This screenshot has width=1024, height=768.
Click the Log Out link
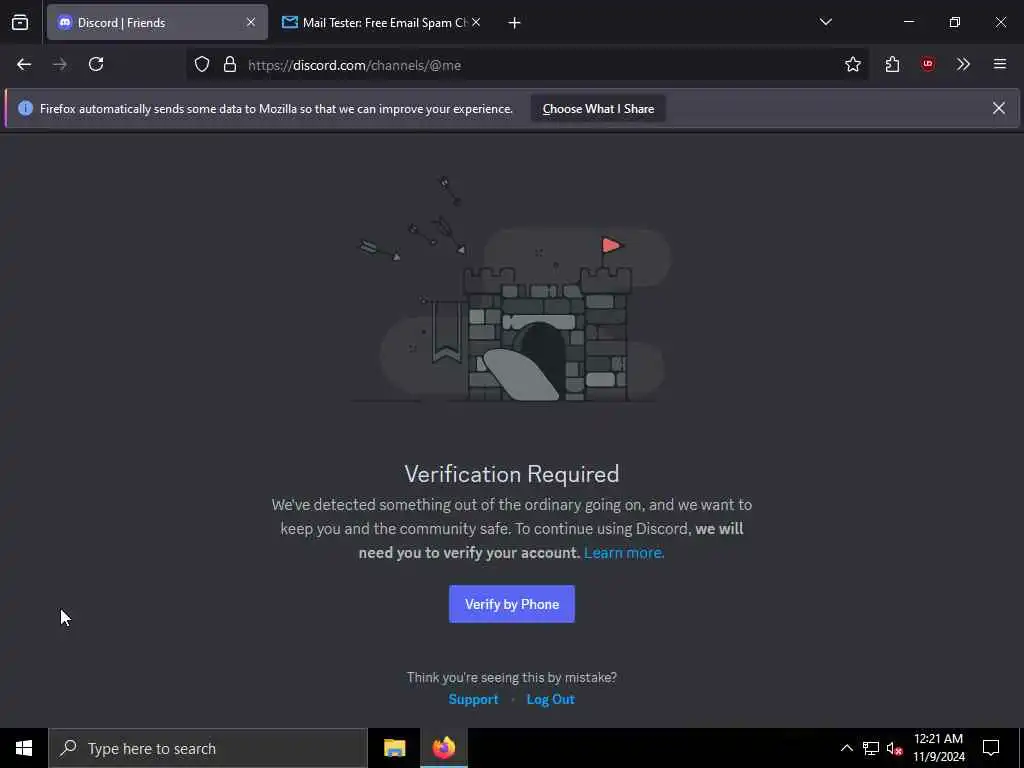click(551, 699)
